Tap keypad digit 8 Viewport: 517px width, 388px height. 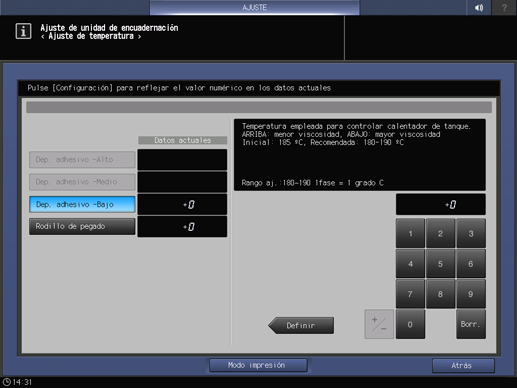coord(440,294)
